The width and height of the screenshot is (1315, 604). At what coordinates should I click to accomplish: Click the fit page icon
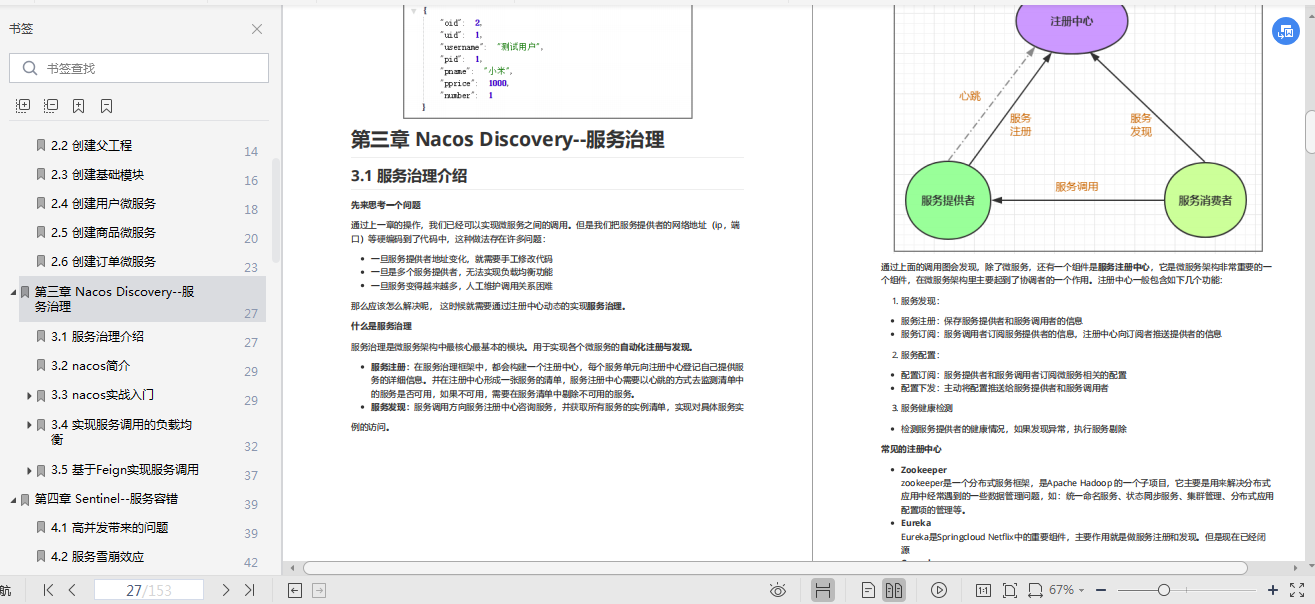coord(1009,590)
